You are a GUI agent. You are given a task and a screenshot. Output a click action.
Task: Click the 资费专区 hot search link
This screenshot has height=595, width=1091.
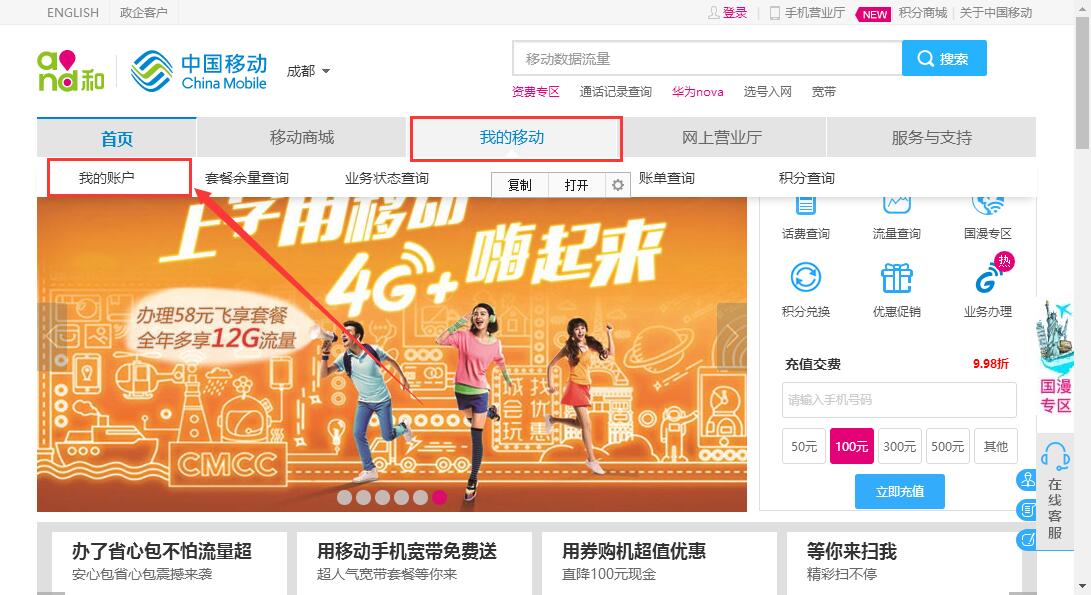(536, 92)
